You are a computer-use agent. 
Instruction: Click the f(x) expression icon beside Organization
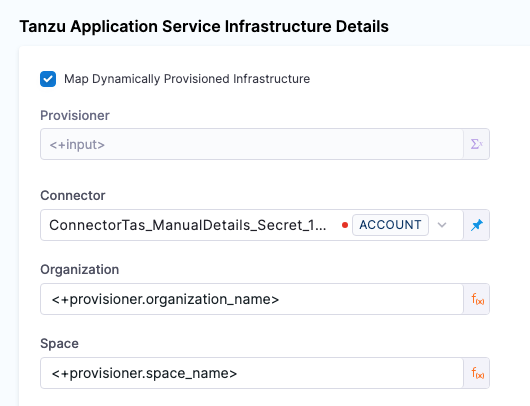coord(477,299)
